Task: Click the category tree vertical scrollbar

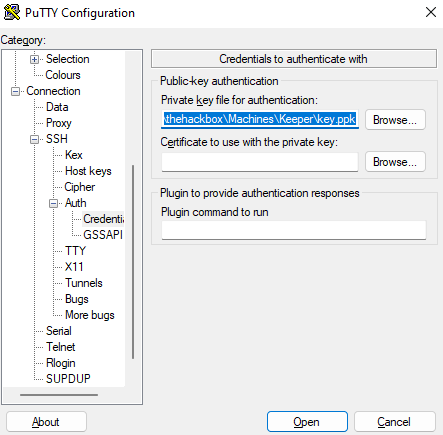Action: pos(133,262)
